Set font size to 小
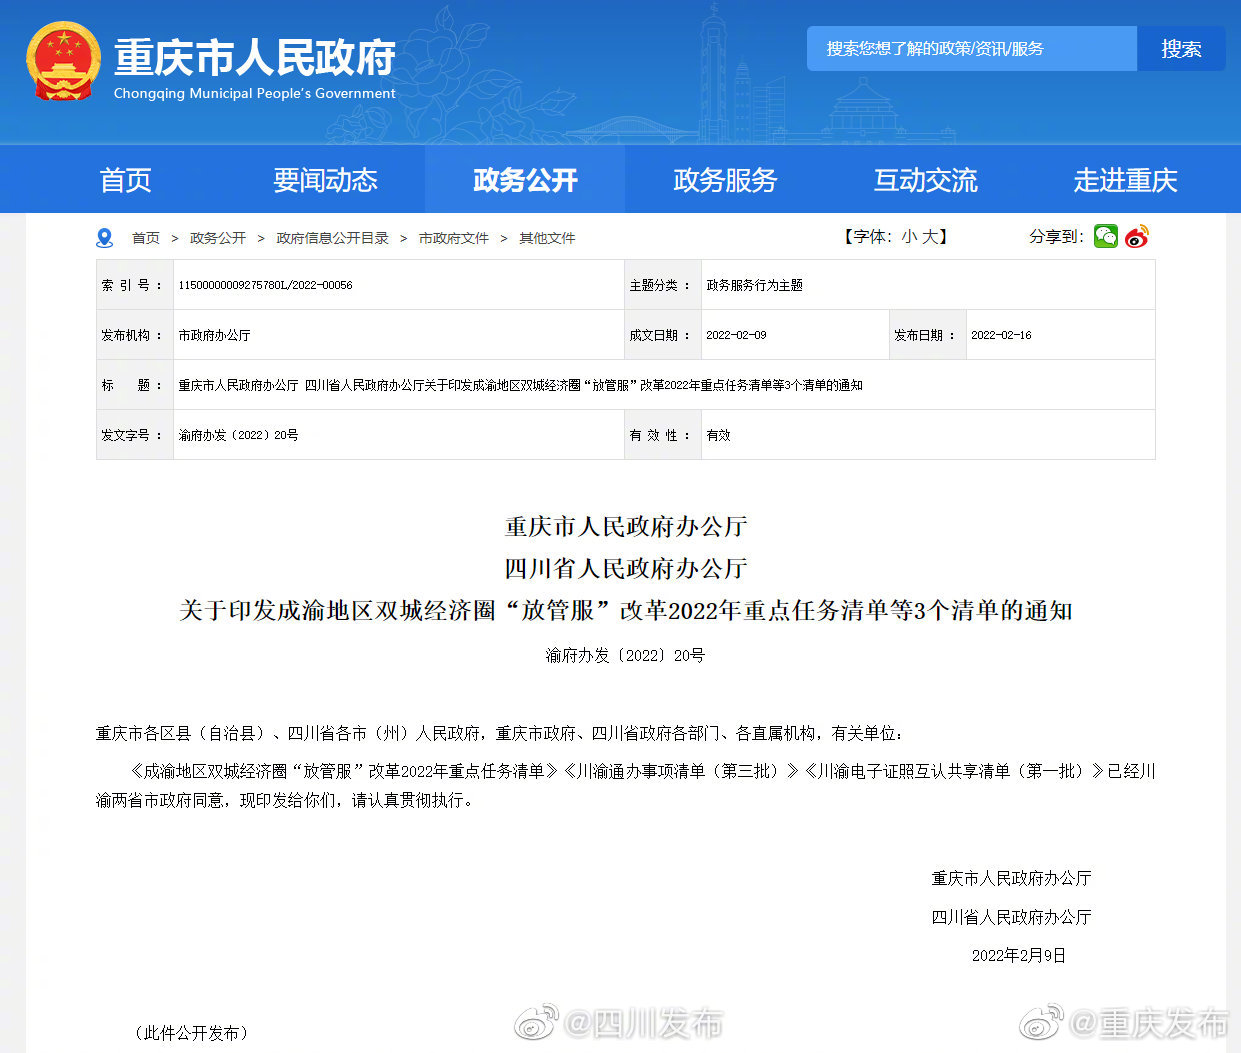This screenshot has width=1241, height=1053. 909,237
